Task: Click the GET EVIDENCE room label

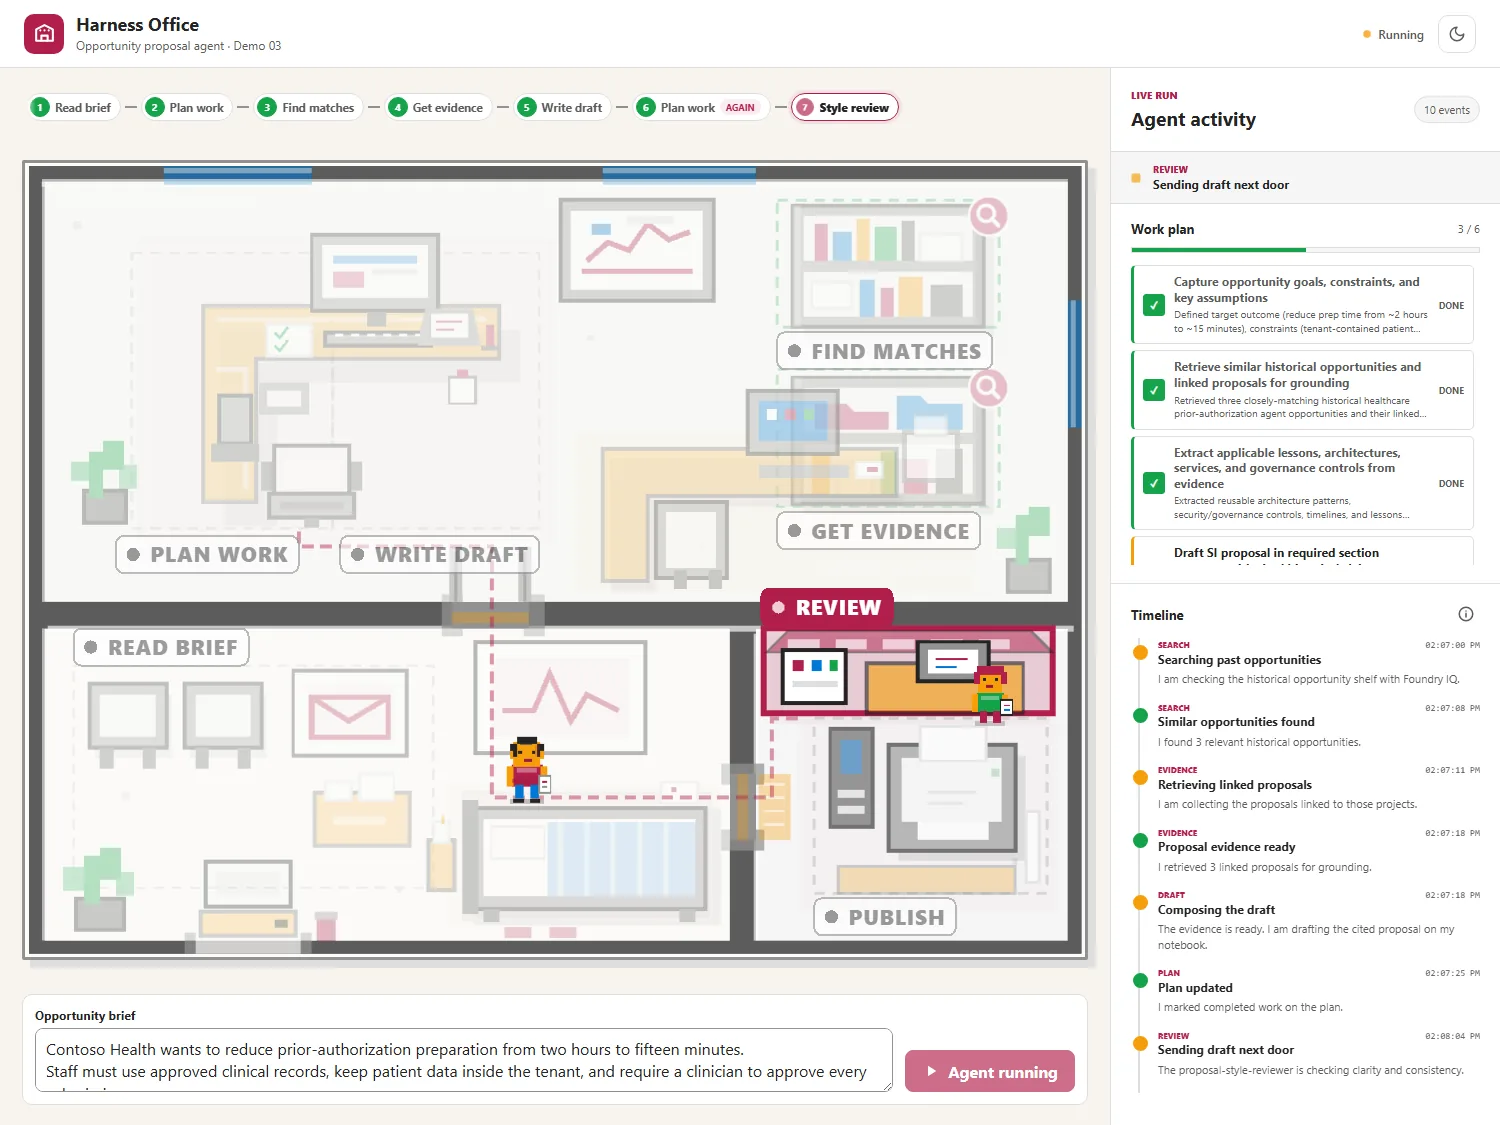Action: pos(879,531)
